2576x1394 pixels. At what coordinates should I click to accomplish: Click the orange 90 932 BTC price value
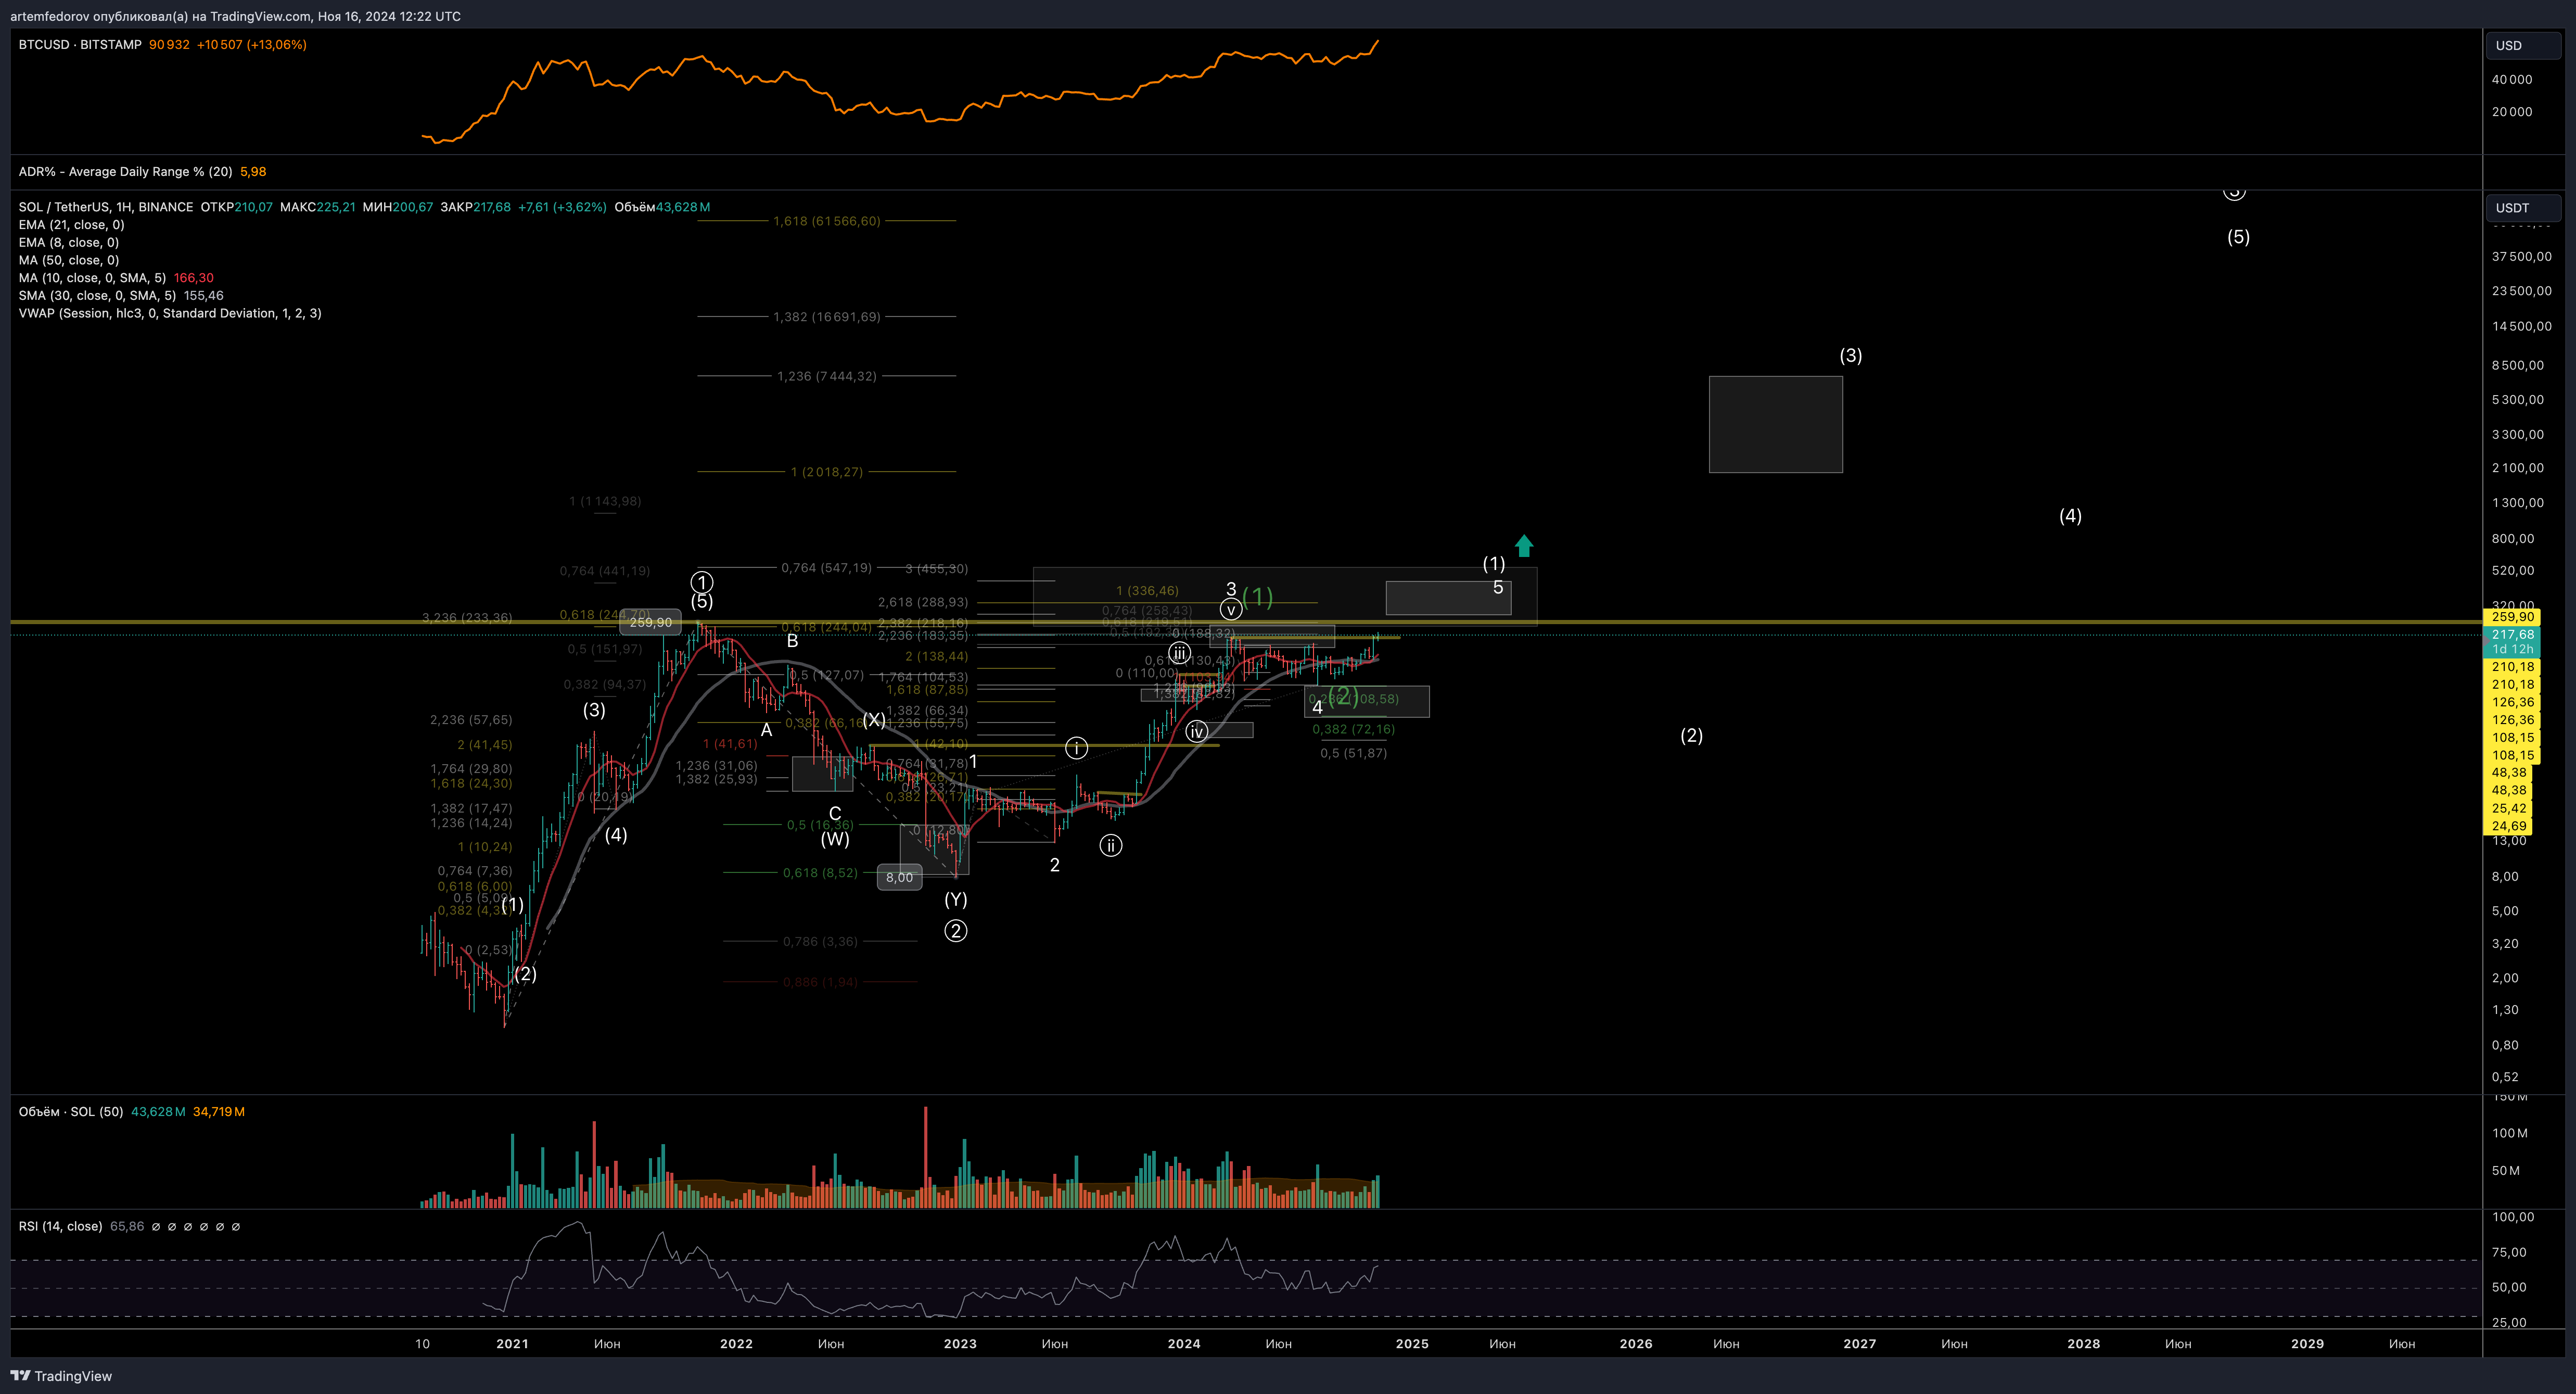[169, 45]
